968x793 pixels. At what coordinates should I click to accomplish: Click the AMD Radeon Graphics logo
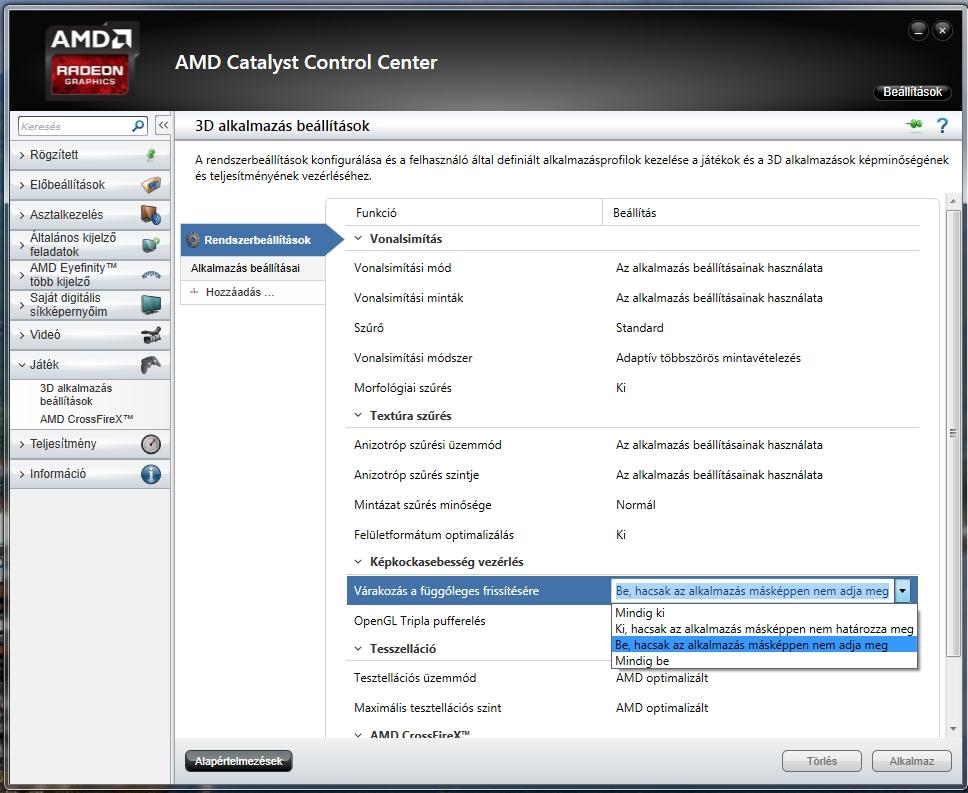[x=90, y=60]
